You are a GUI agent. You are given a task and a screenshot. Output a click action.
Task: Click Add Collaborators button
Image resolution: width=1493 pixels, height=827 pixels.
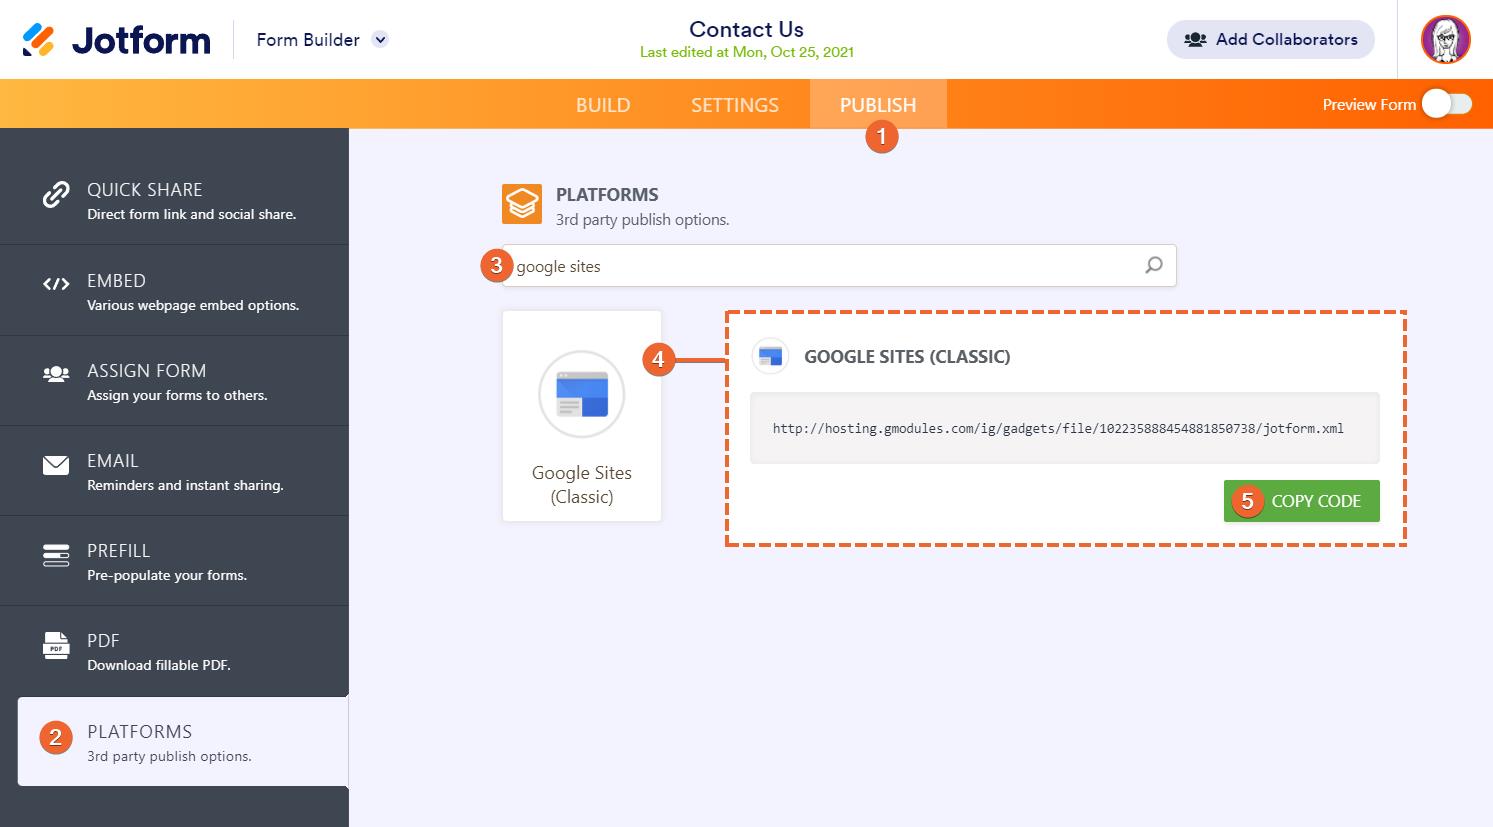click(x=1270, y=40)
